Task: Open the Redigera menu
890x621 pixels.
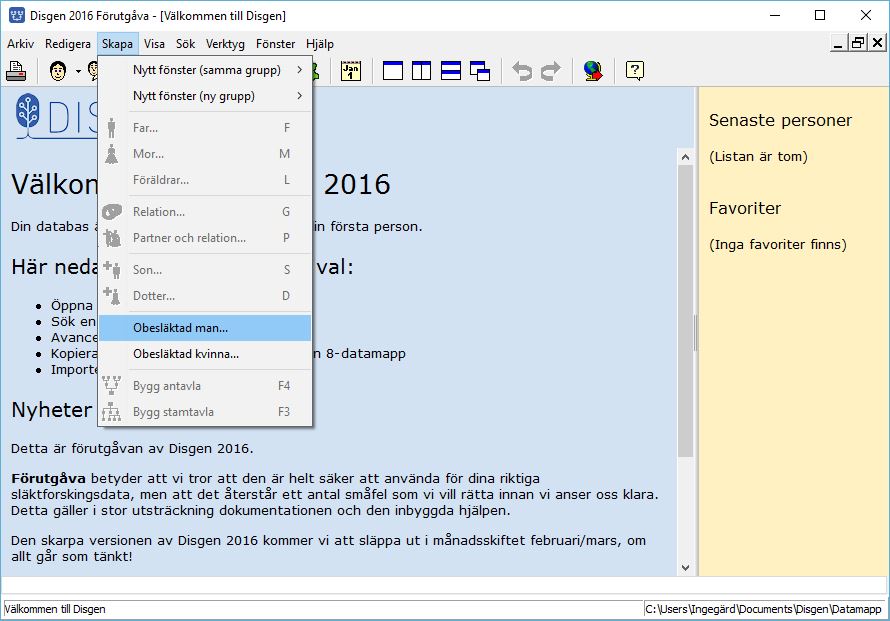Action: point(68,44)
